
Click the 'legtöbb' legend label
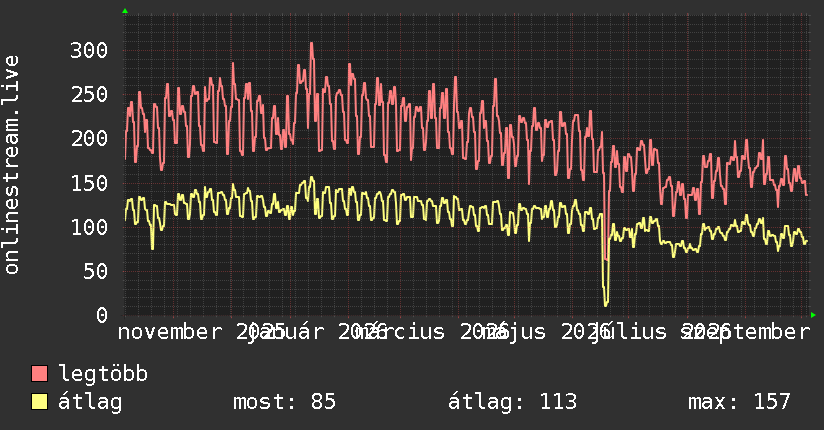point(103,374)
